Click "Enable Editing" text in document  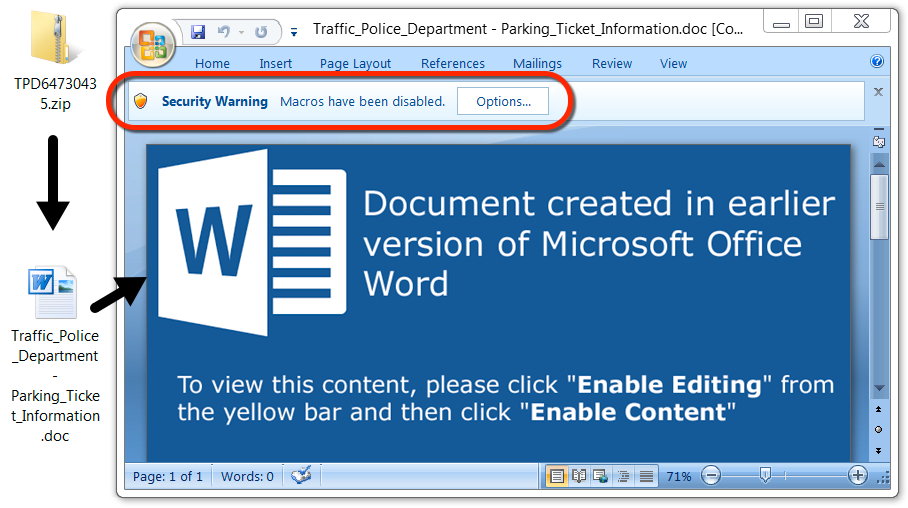click(x=669, y=385)
